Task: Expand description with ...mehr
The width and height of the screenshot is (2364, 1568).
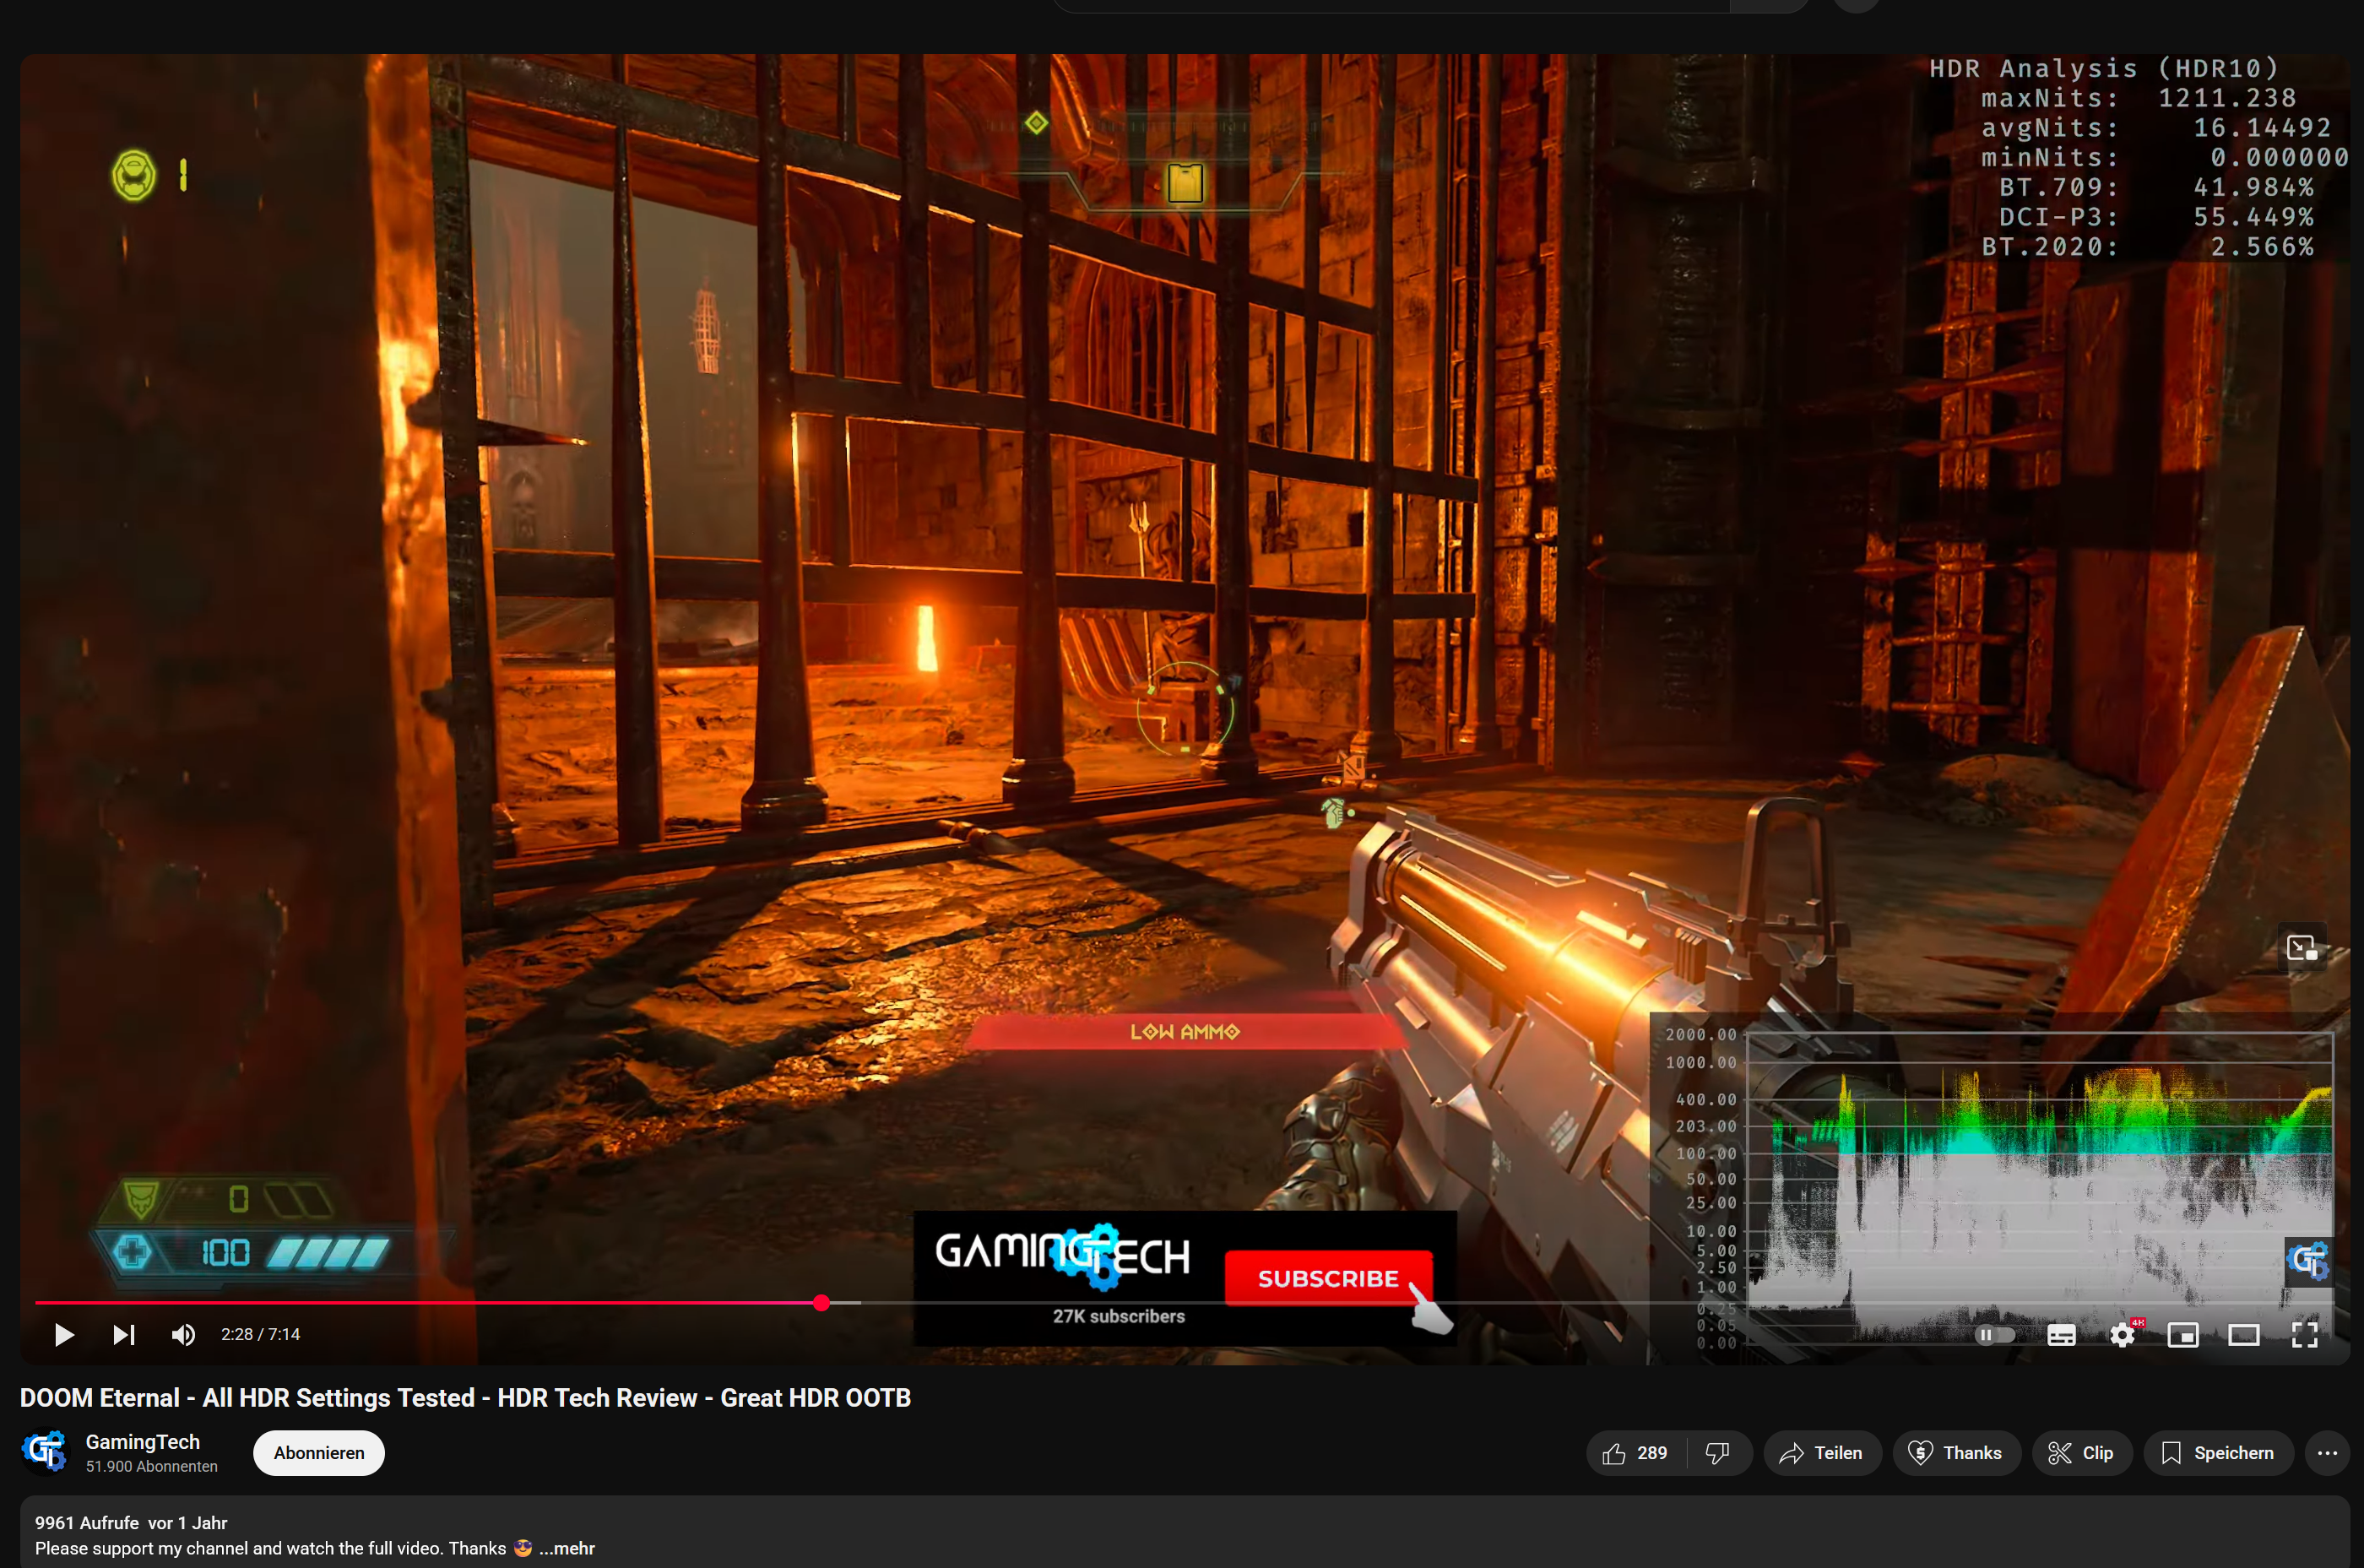Action: pos(568,1548)
